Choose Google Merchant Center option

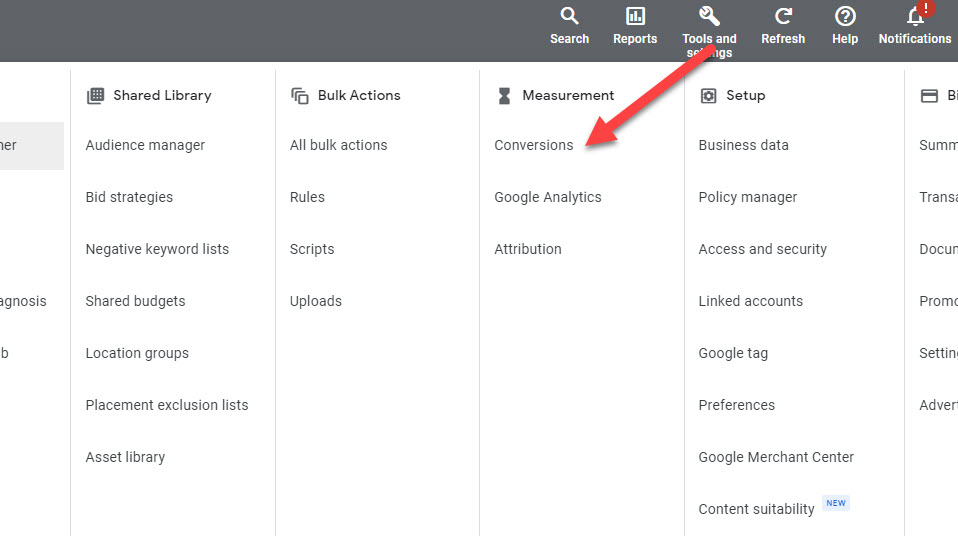776,457
